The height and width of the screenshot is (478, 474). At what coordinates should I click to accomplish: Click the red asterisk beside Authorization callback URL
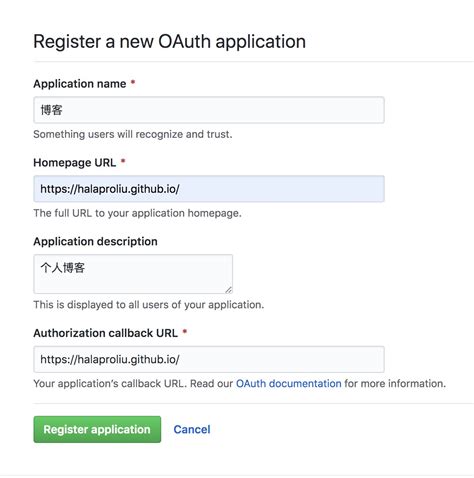(x=185, y=331)
